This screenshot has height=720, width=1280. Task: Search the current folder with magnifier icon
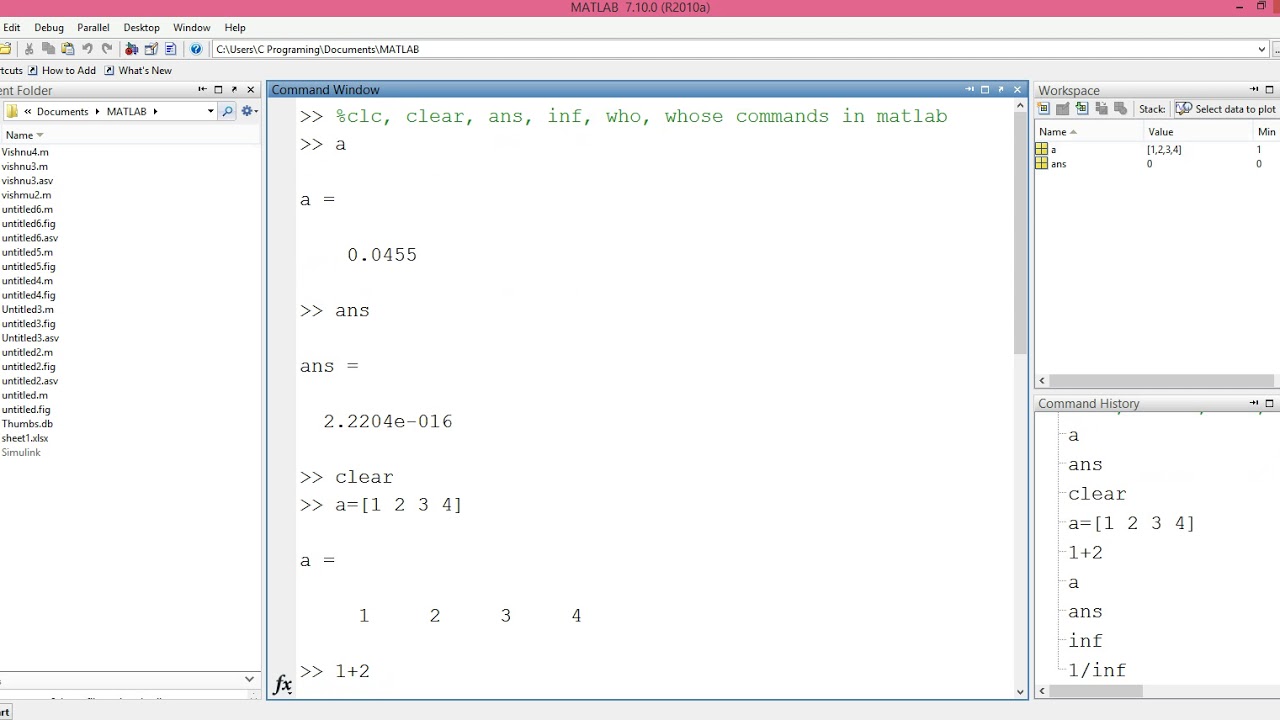coord(228,111)
